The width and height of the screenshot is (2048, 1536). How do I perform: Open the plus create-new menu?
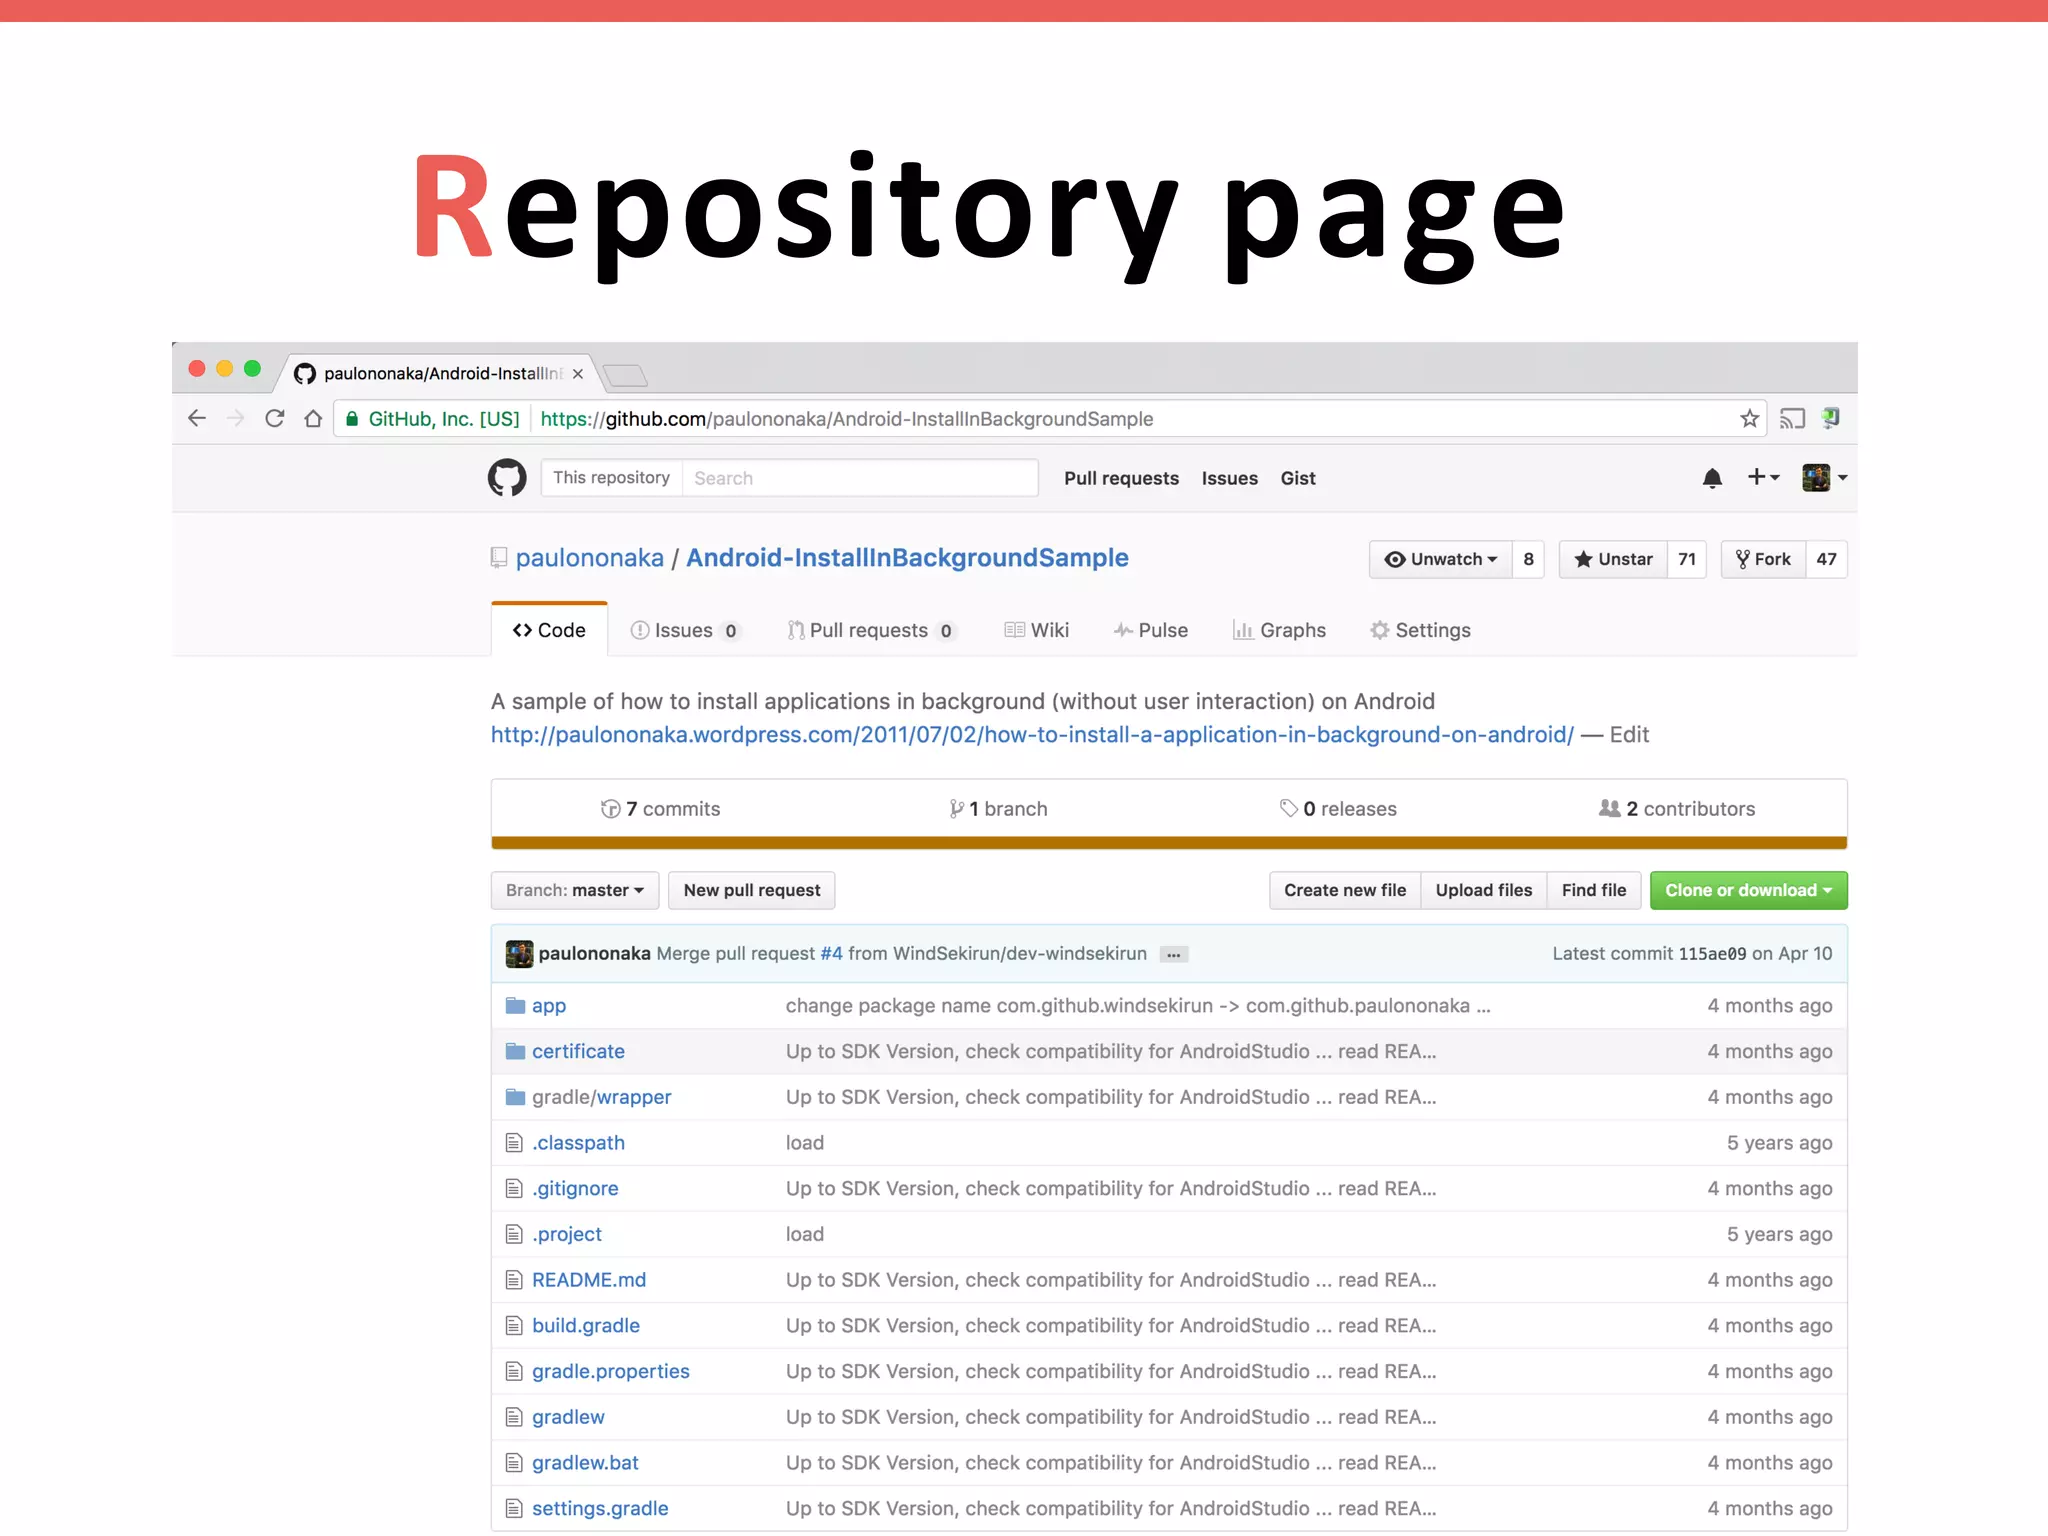1763,477
